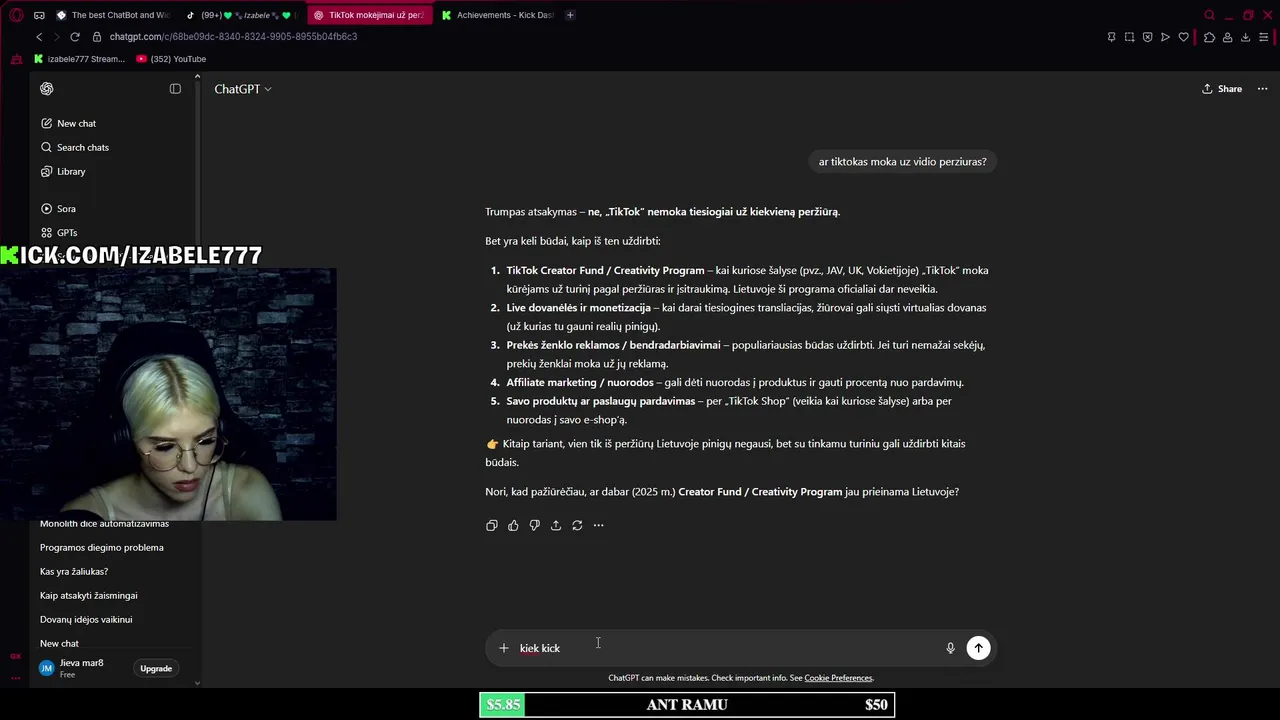This screenshot has height=720, width=1280.
Task: Click the Share conversation button
Action: click(1222, 89)
